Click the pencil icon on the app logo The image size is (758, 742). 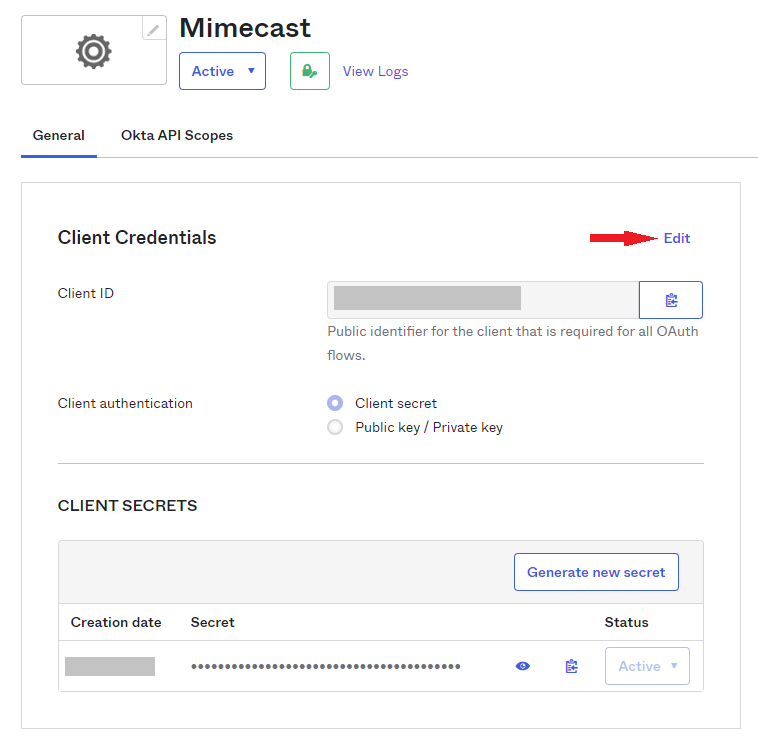pyautogui.click(x=153, y=30)
